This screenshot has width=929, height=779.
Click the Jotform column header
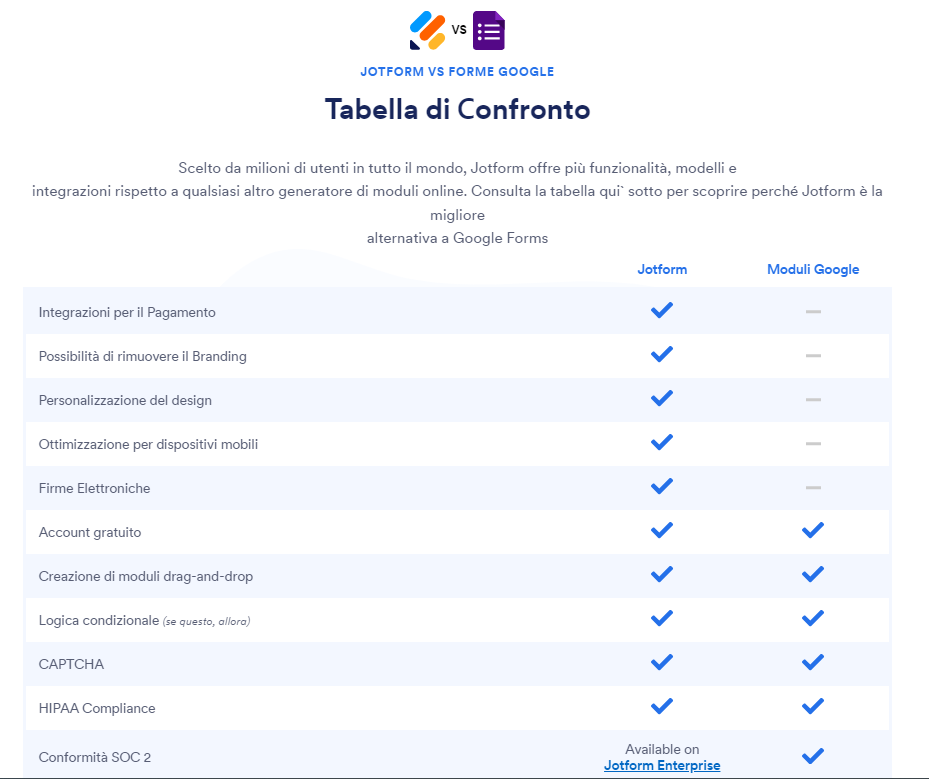tap(662, 269)
